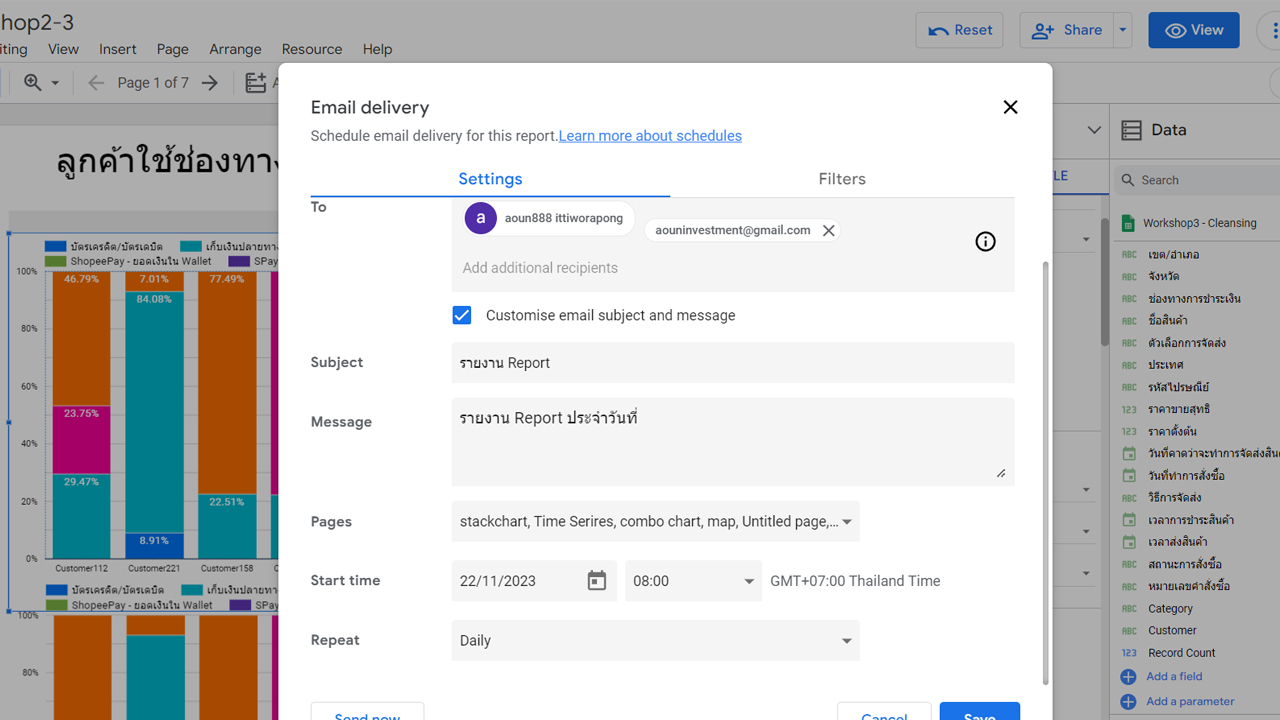The width and height of the screenshot is (1280, 720).
Task: Click the ABC icon beside Category field
Action: [1129, 609]
